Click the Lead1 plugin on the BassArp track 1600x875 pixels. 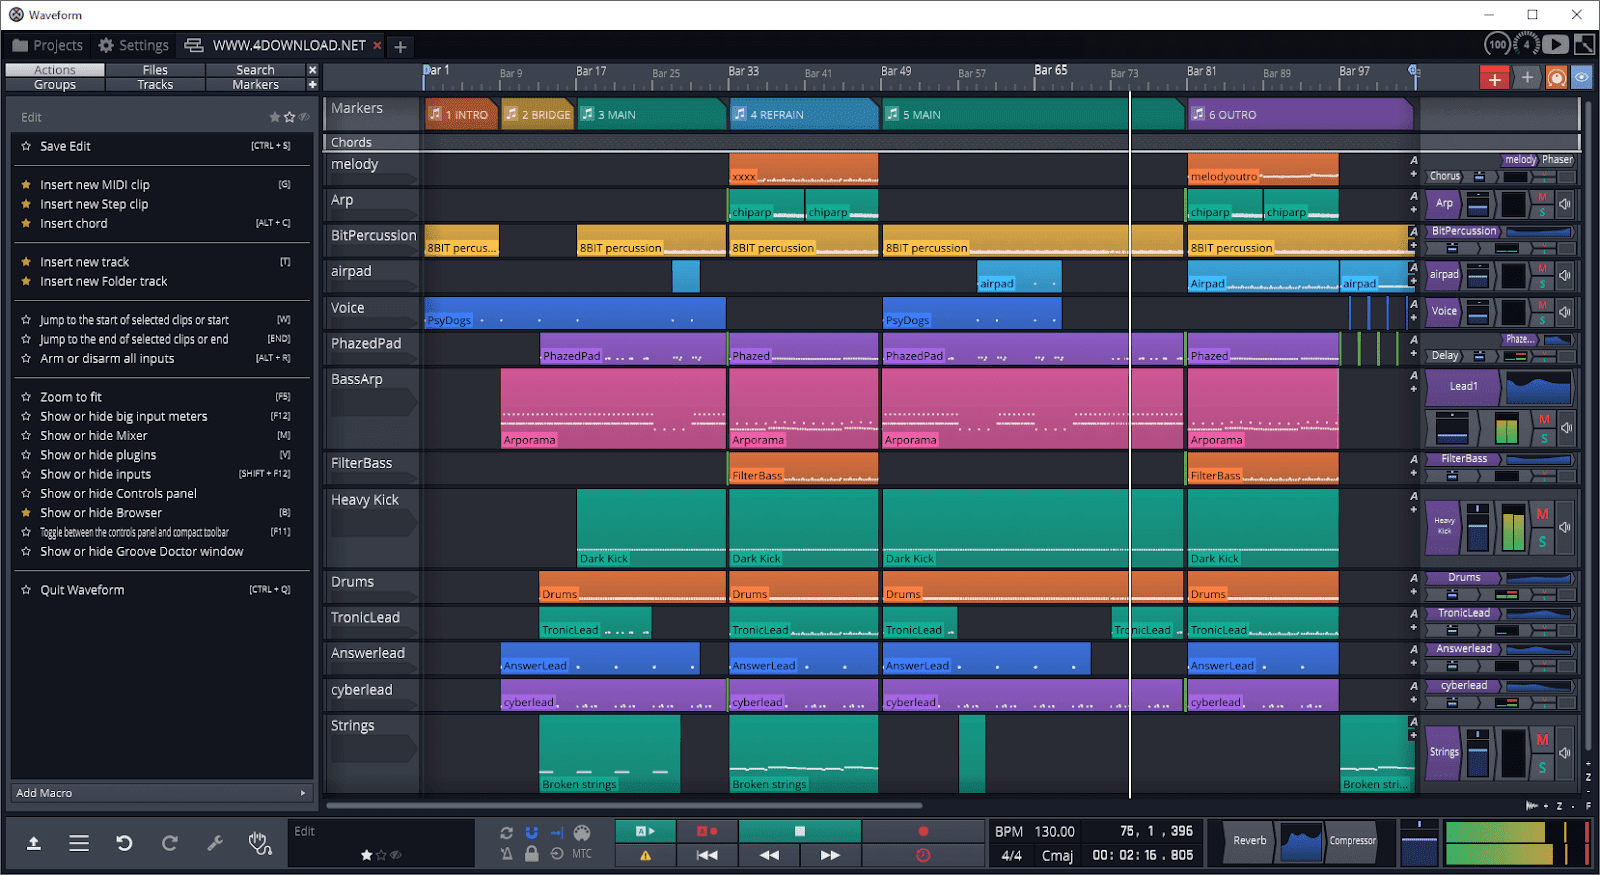tap(1463, 386)
